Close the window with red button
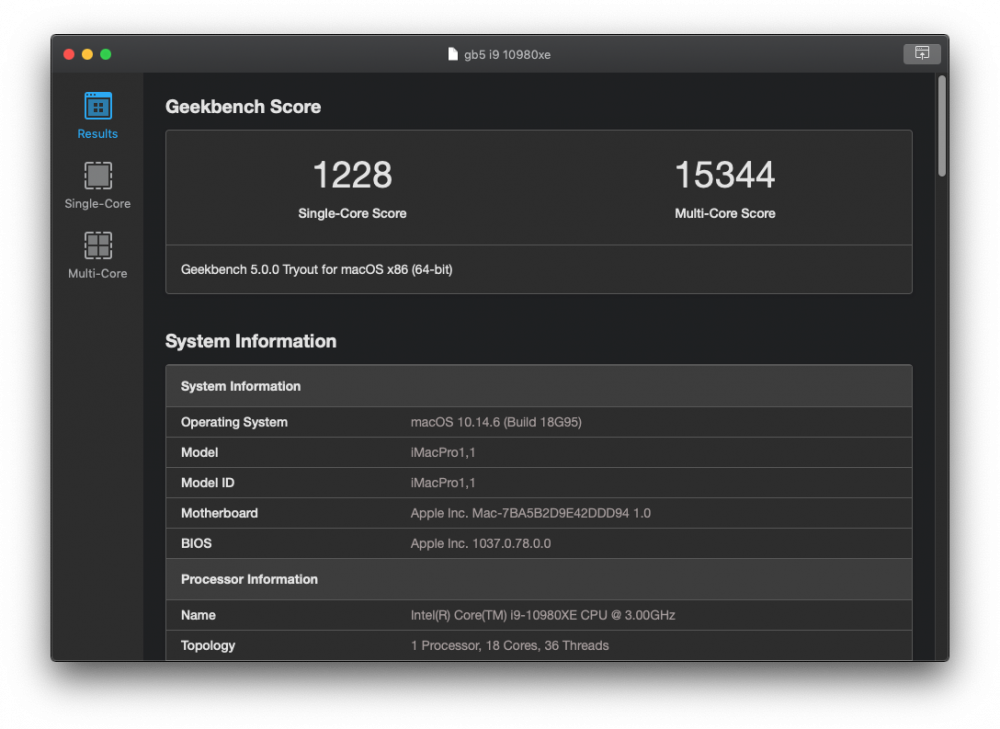This screenshot has height=729, width=1000. (x=69, y=54)
